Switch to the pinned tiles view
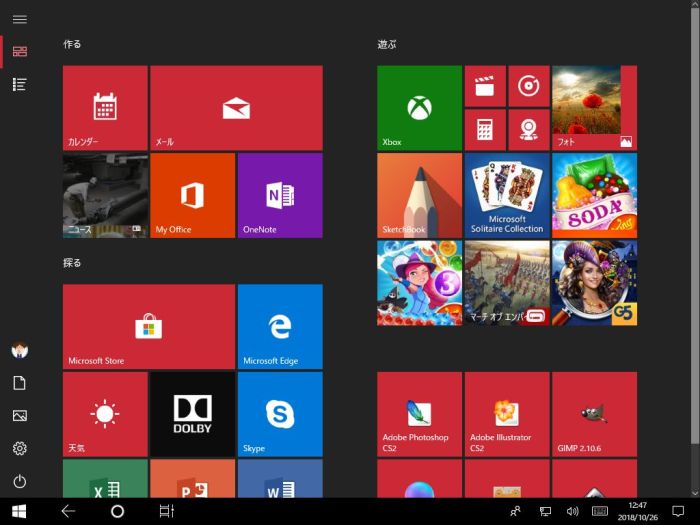 tap(19, 51)
